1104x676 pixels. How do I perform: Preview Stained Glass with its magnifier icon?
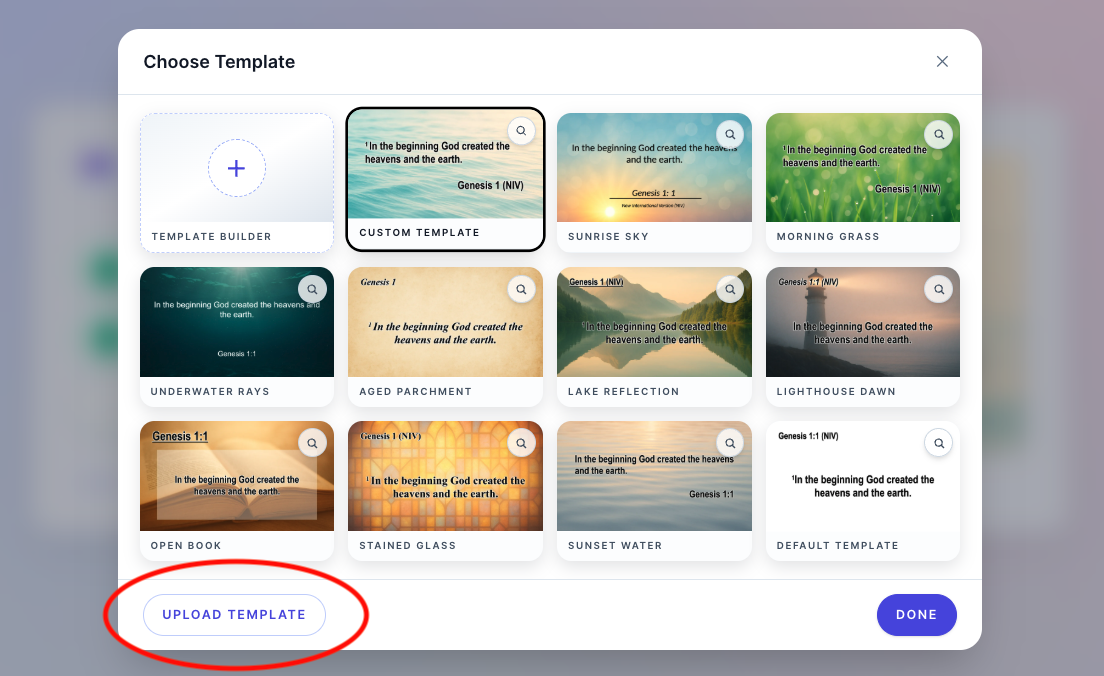pos(521,444)
